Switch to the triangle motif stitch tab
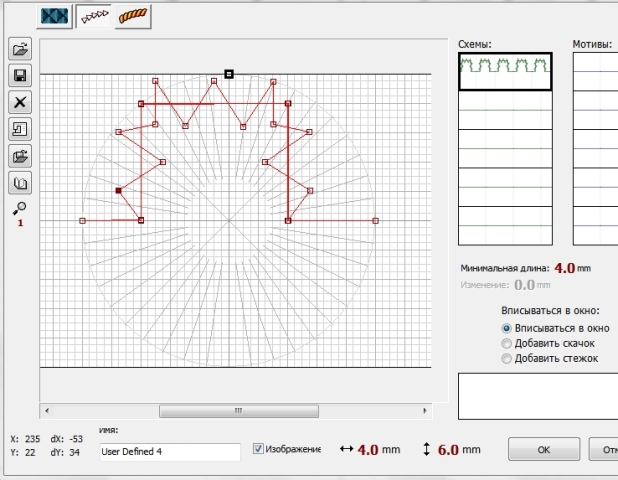Image resolution: width=618 pixels, height=480 pixels. click(x=95, y=17)
